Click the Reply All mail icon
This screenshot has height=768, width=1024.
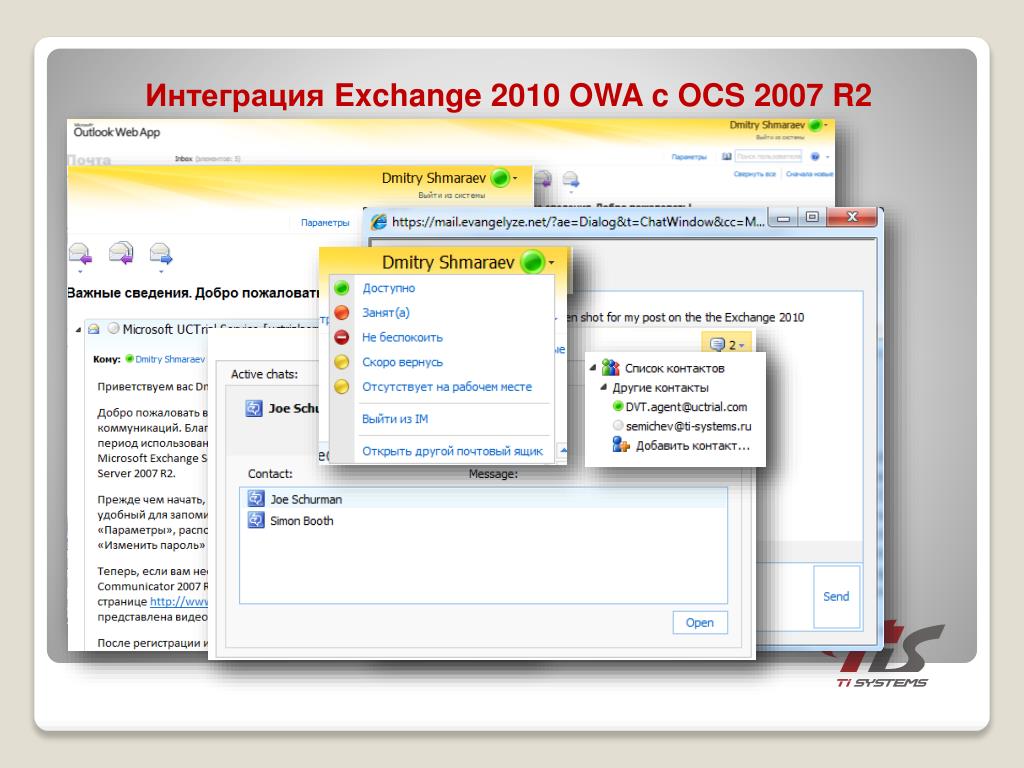click(121, 253)
